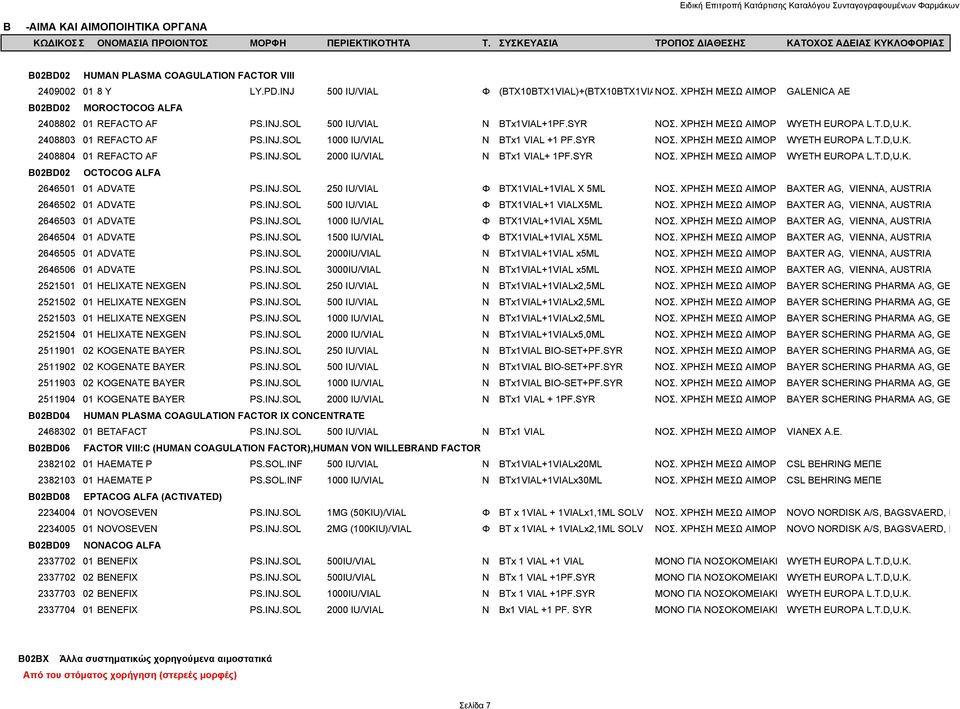Click the GALENICA AE license holder
This screenshot has height=709, width=960.
click(x=818, y=92)
